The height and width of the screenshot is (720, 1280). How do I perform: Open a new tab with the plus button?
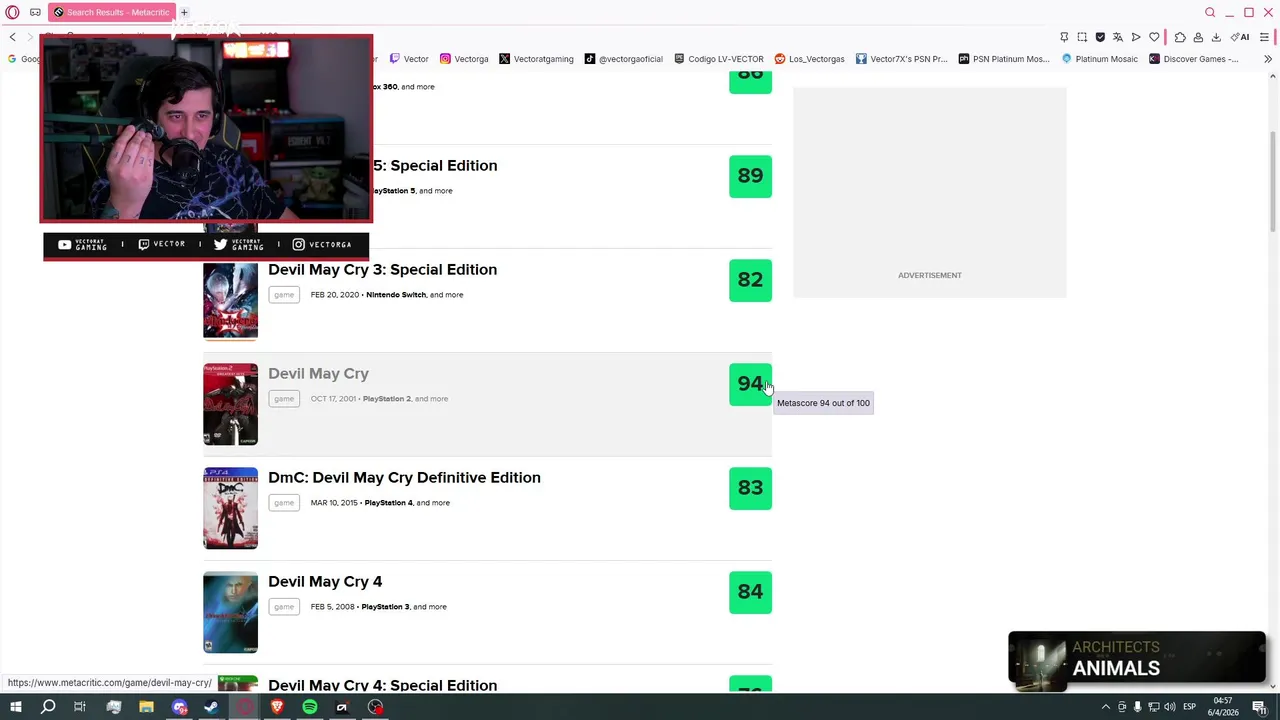click(184, 12)
